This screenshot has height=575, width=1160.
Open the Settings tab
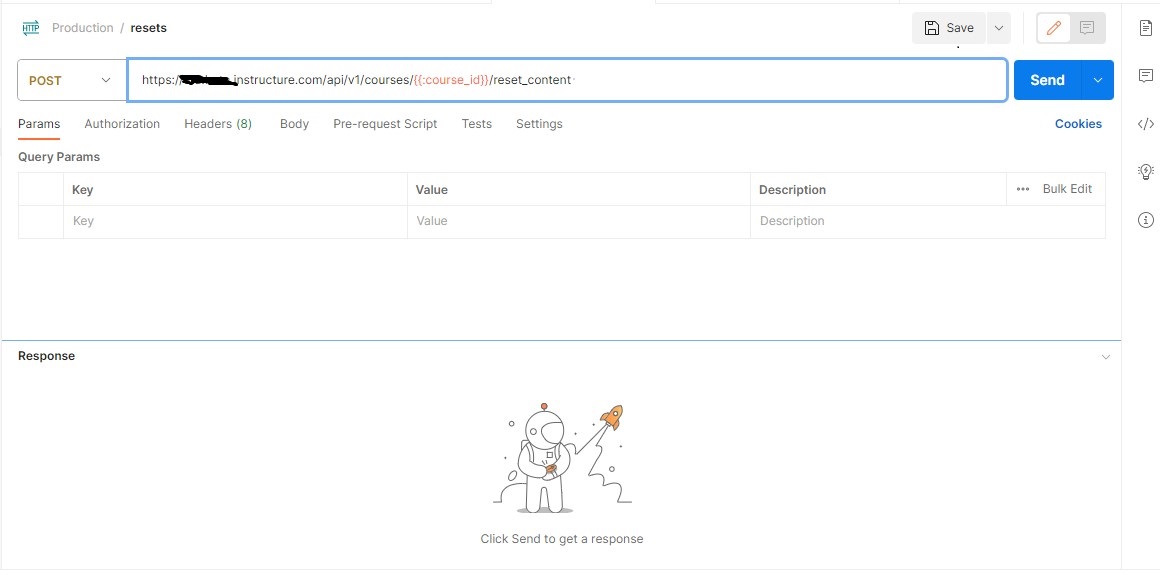click(539, 124)
